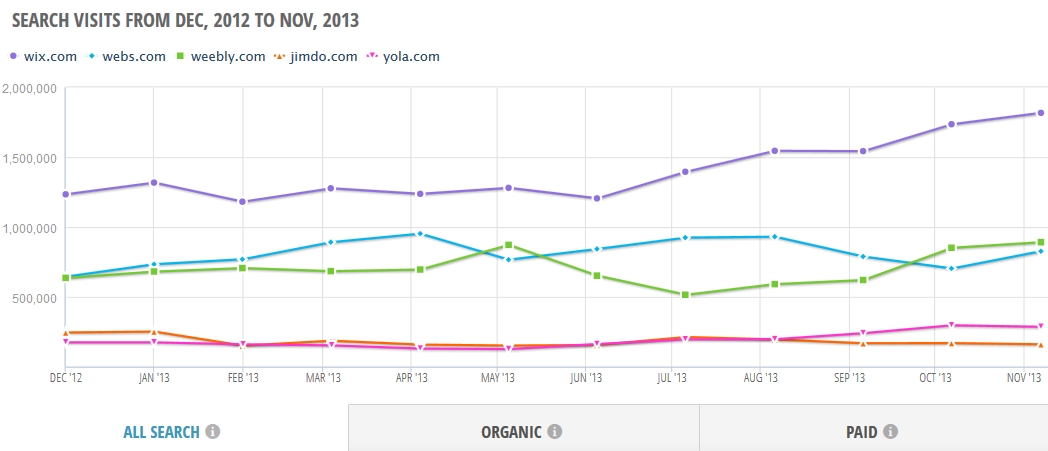This screenshot has width=1048, height=451.
Task: Open the PAID info icon
Action: pyautogui.click(x=890, y=432)
